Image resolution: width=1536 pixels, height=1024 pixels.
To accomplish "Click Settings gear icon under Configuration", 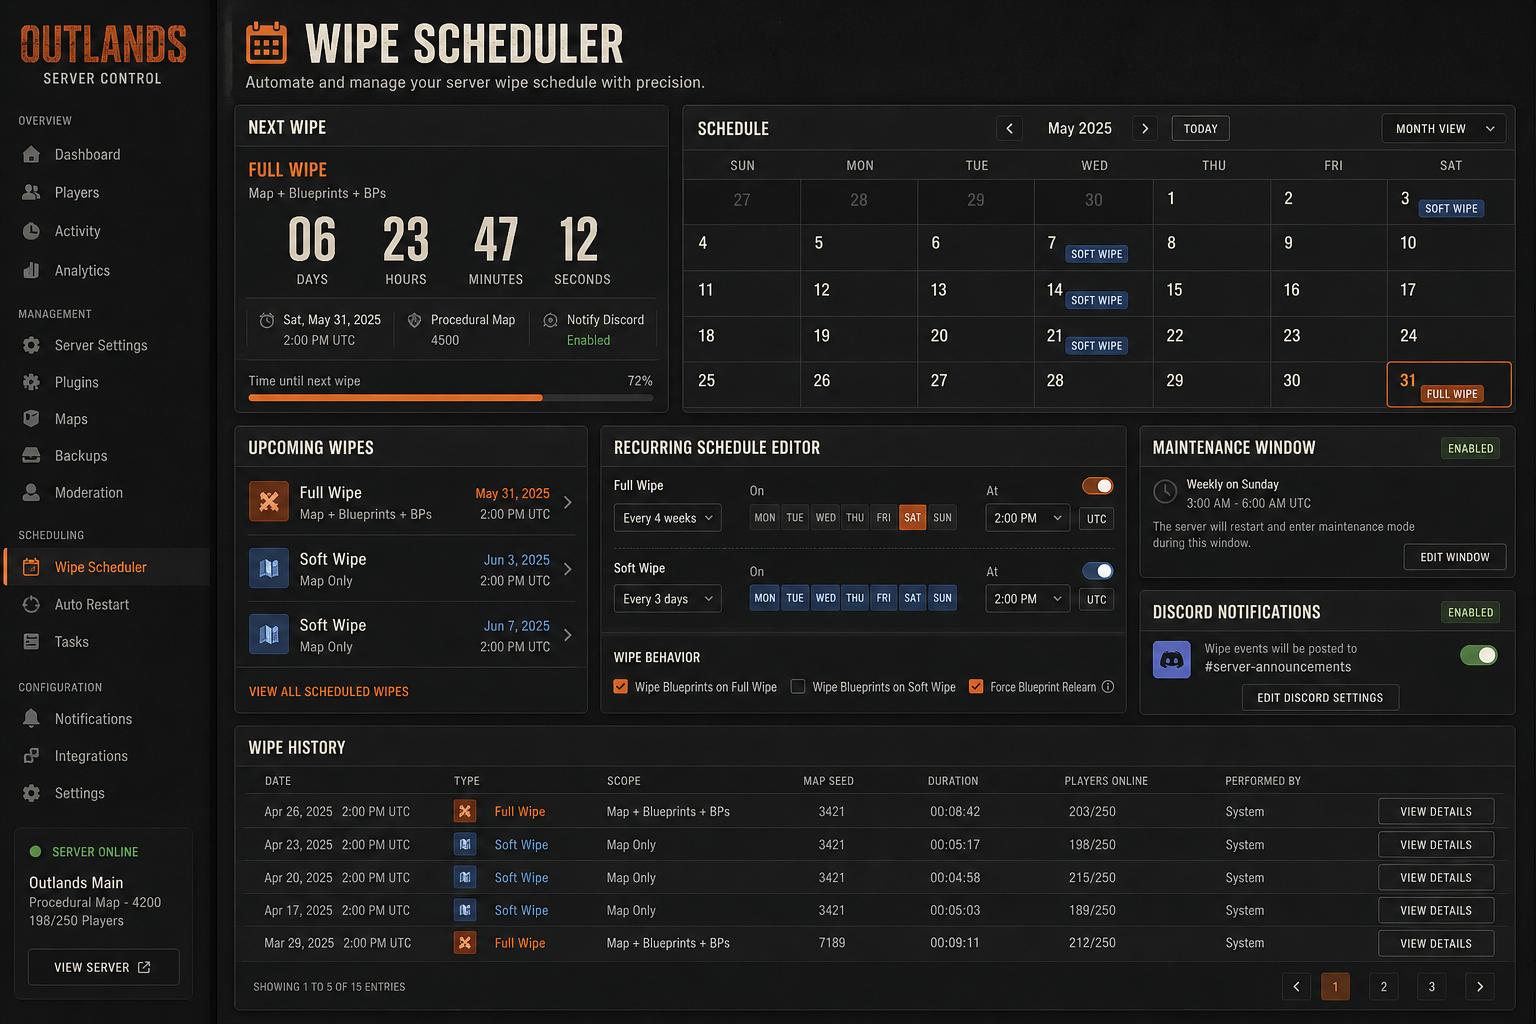I will (32, 793).
